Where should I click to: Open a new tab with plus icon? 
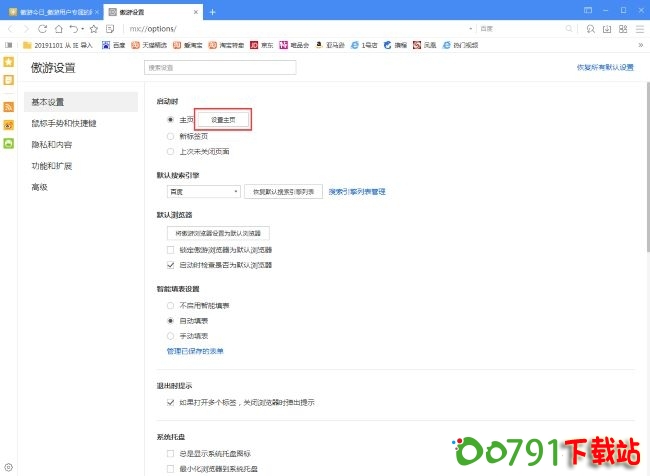[x=212, y=11]
